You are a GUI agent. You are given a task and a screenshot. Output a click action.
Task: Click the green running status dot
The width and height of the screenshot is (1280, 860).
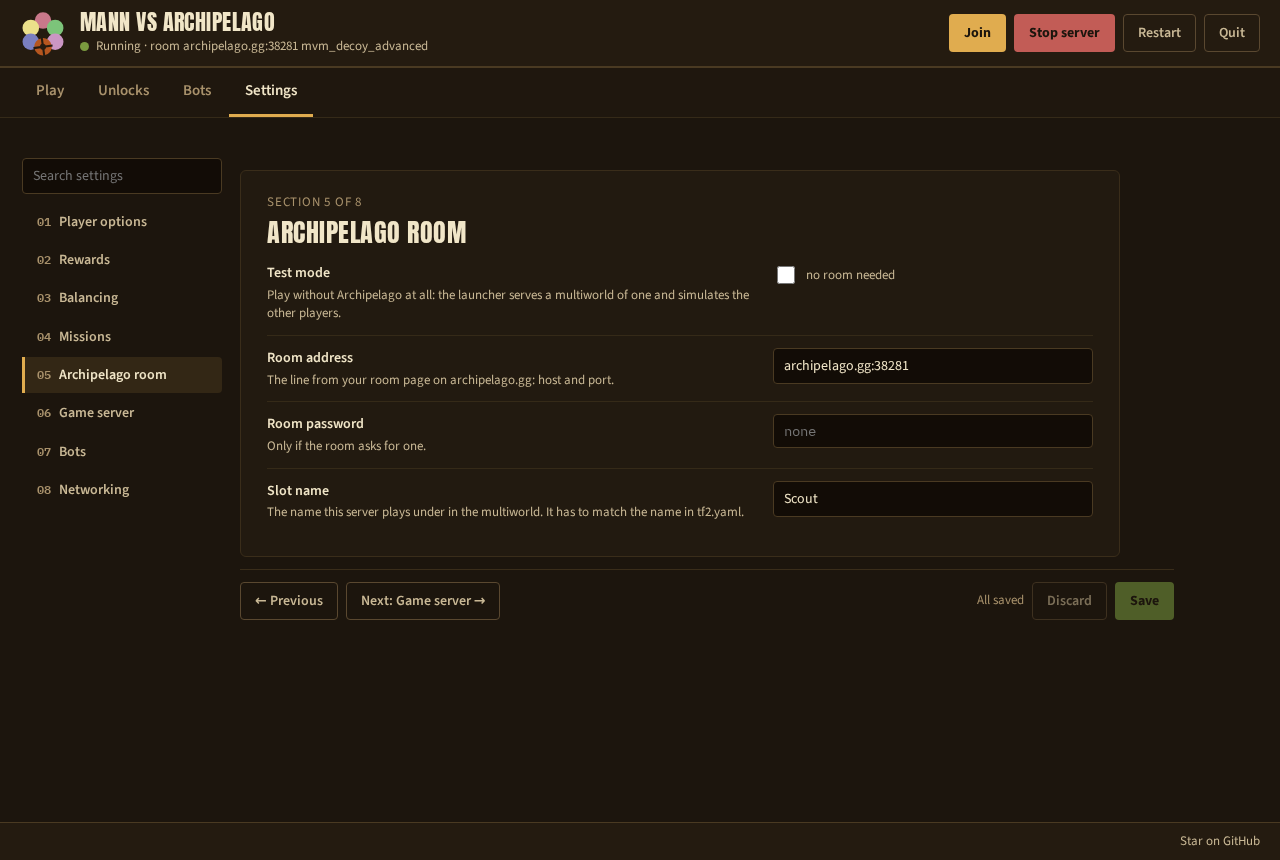[x=85, y=46]
